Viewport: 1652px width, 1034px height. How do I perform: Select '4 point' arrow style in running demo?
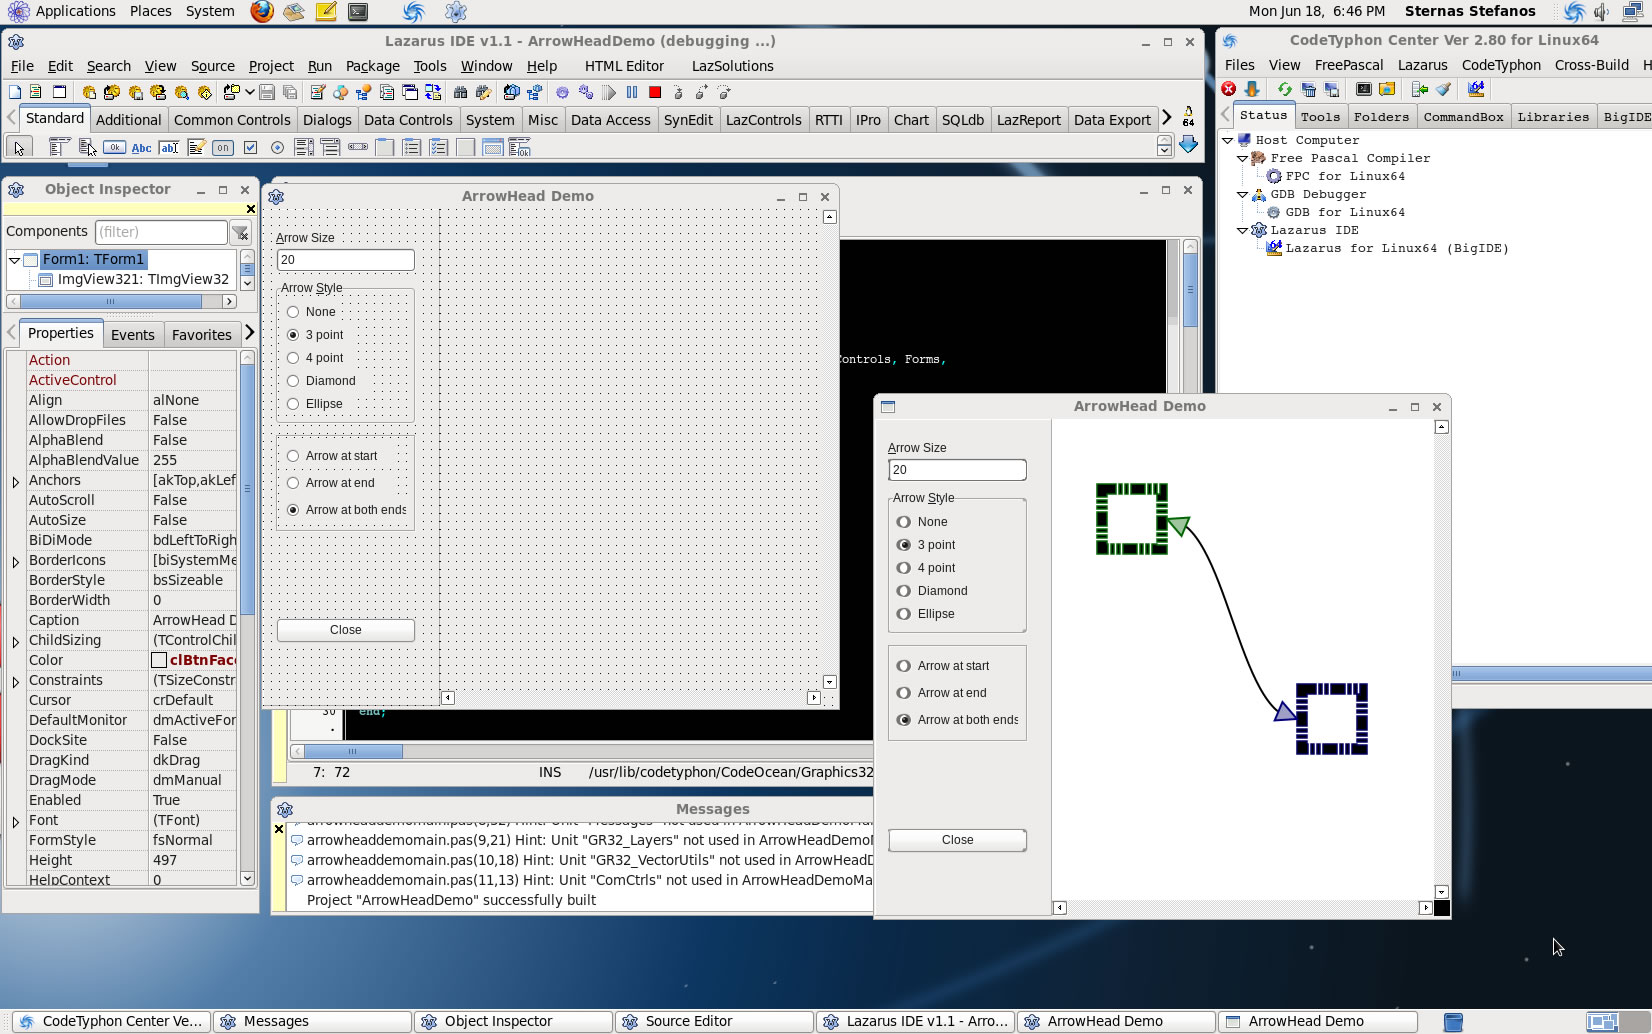point(904,568)
